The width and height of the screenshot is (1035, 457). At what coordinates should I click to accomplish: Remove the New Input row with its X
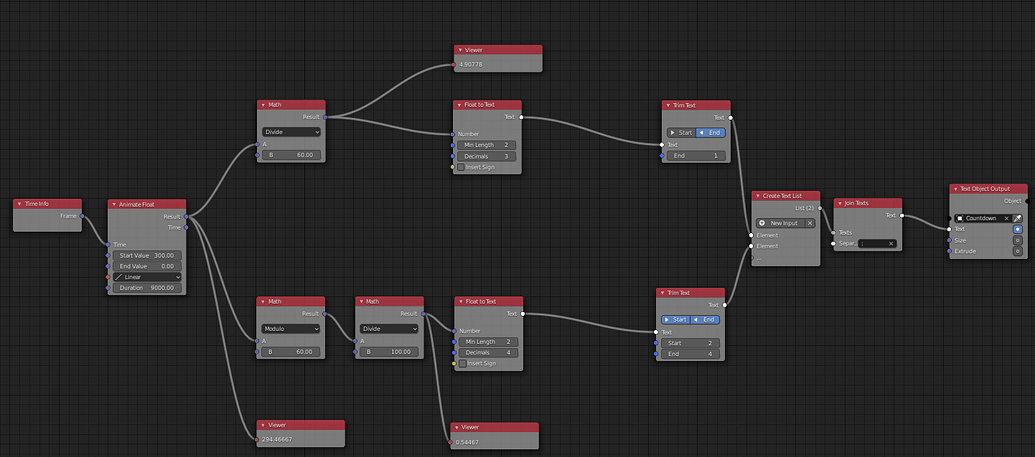pyautogui.click(x=810, y=223)
